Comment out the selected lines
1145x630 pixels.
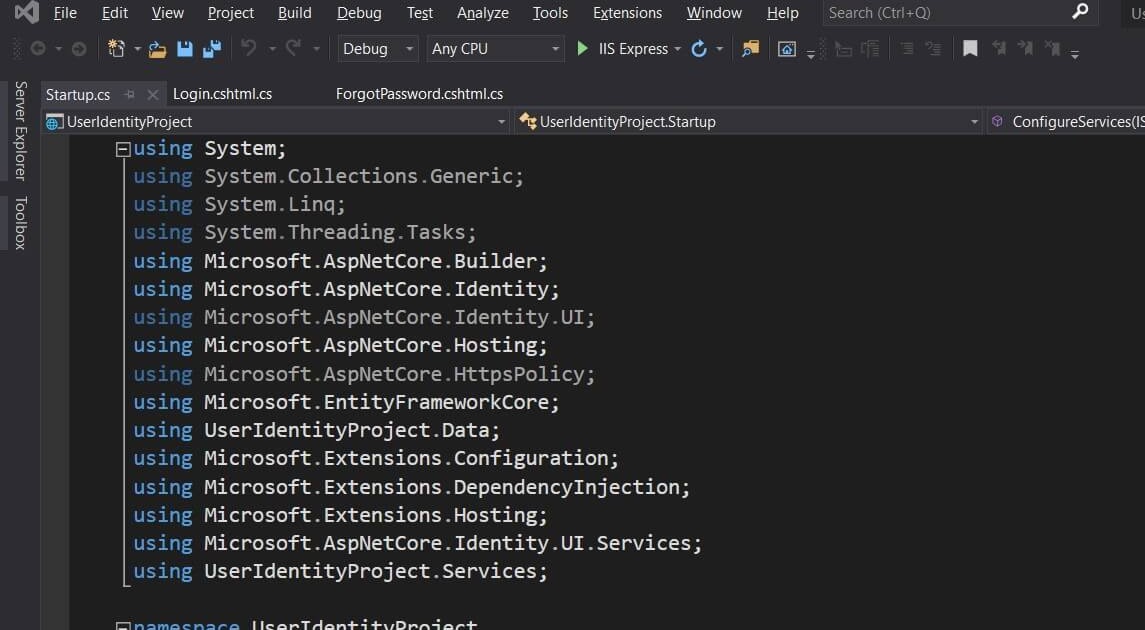click(x=906, y=48)
